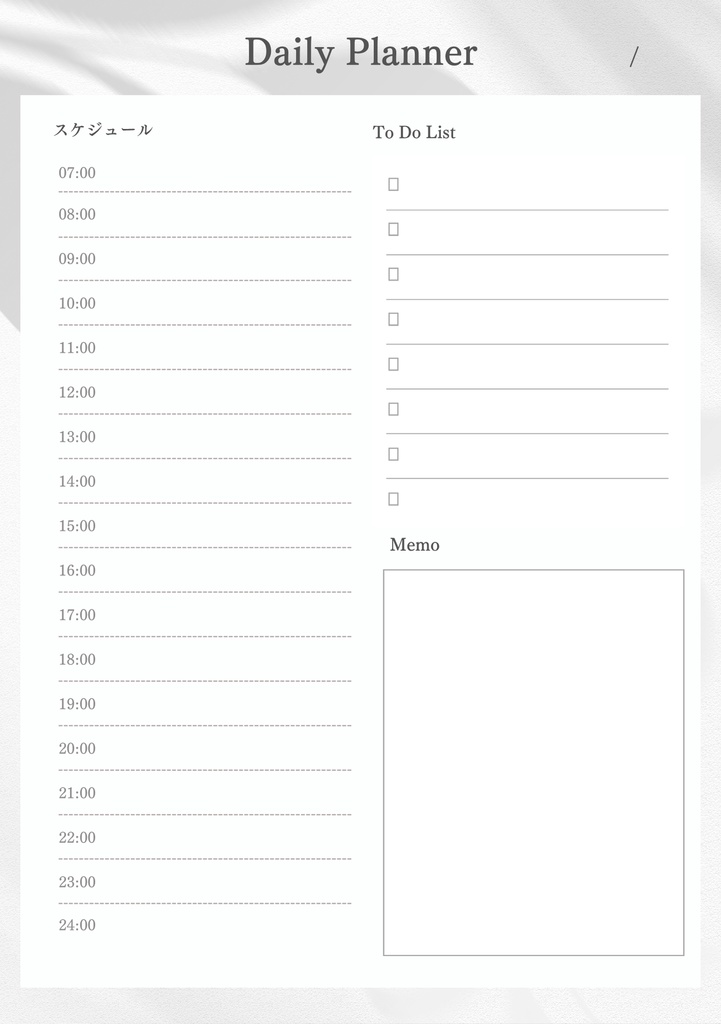Check the fourth To Do List checkbox
This screenshot has width=721, height=1024.
point(393,319)
